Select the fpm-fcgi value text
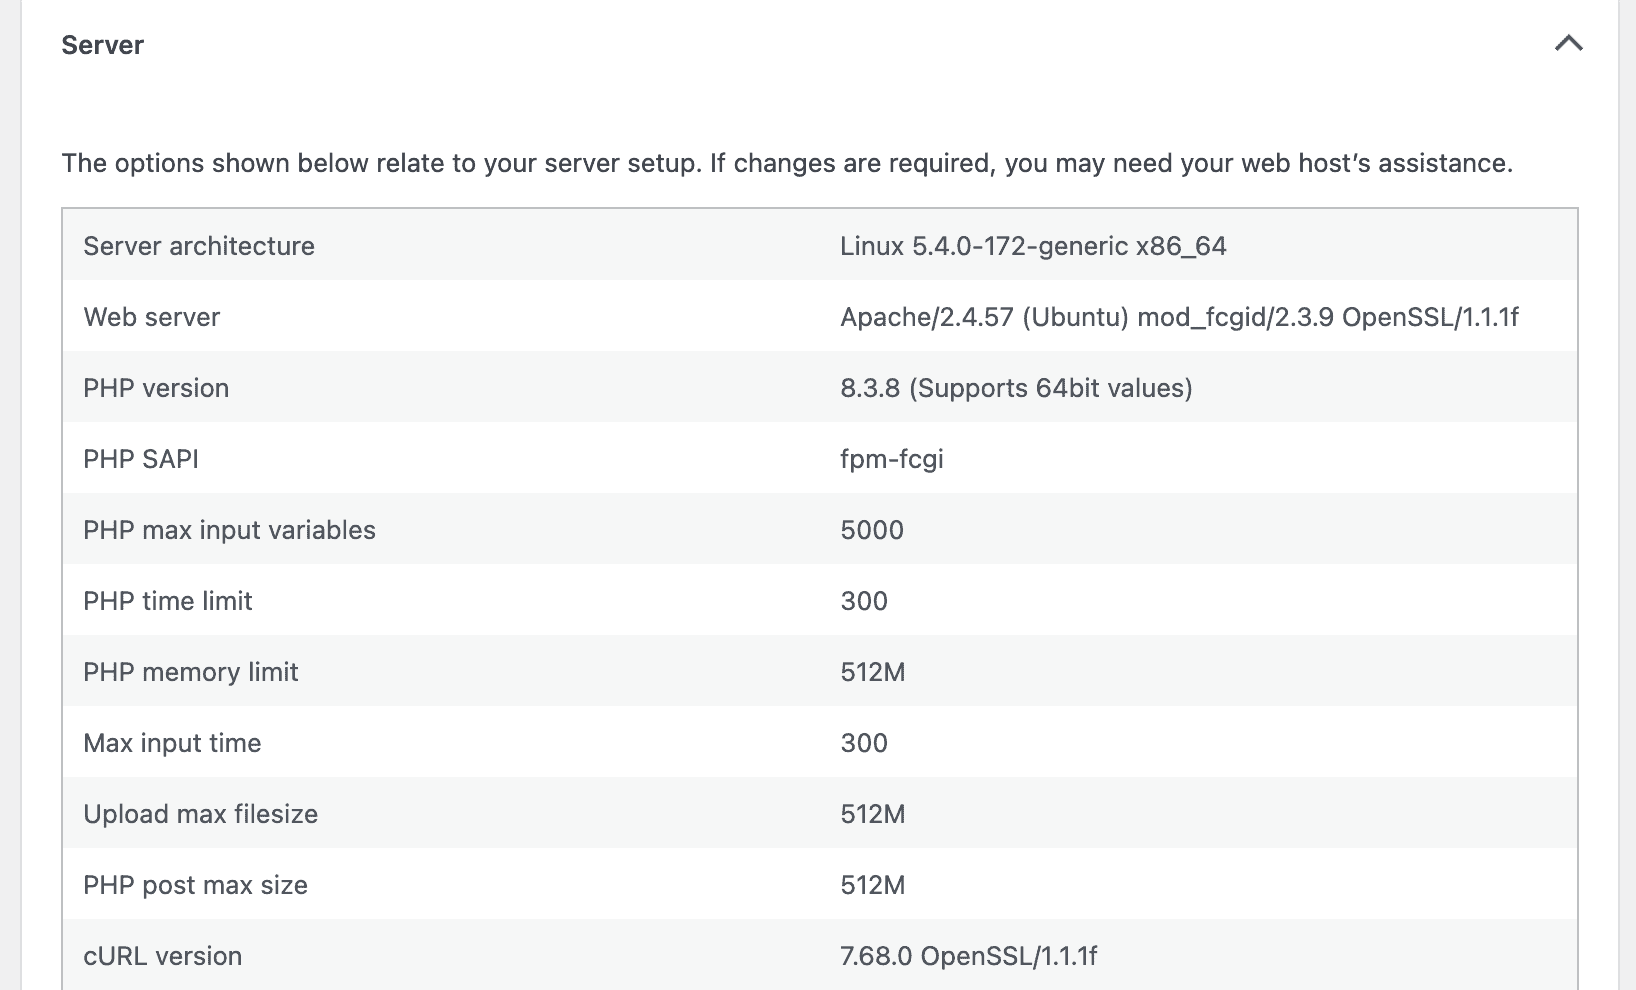The width and height of the screenshot is (1636, 990). (891, 459)
